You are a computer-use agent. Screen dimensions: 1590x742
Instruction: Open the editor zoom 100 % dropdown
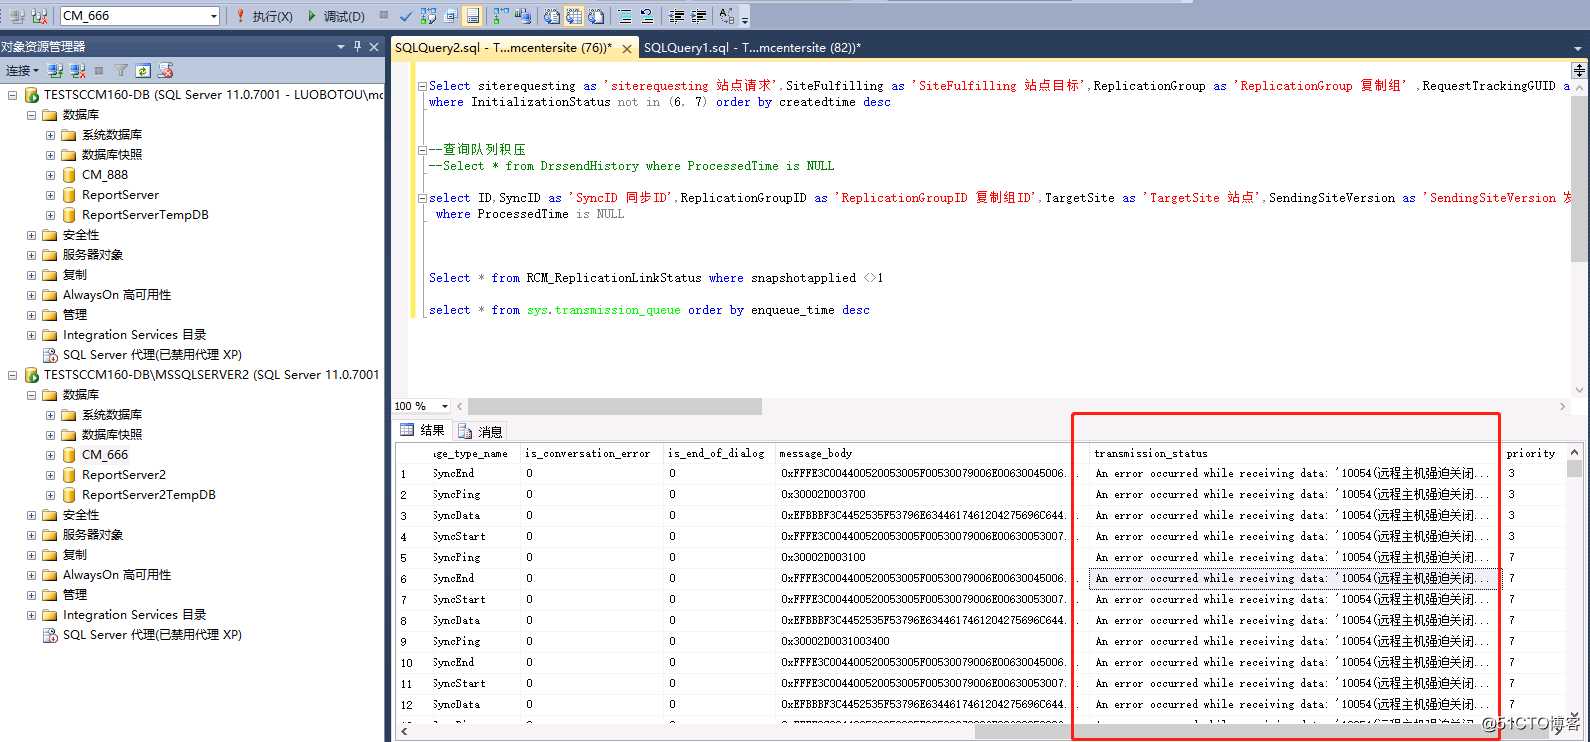coord(444,406)
